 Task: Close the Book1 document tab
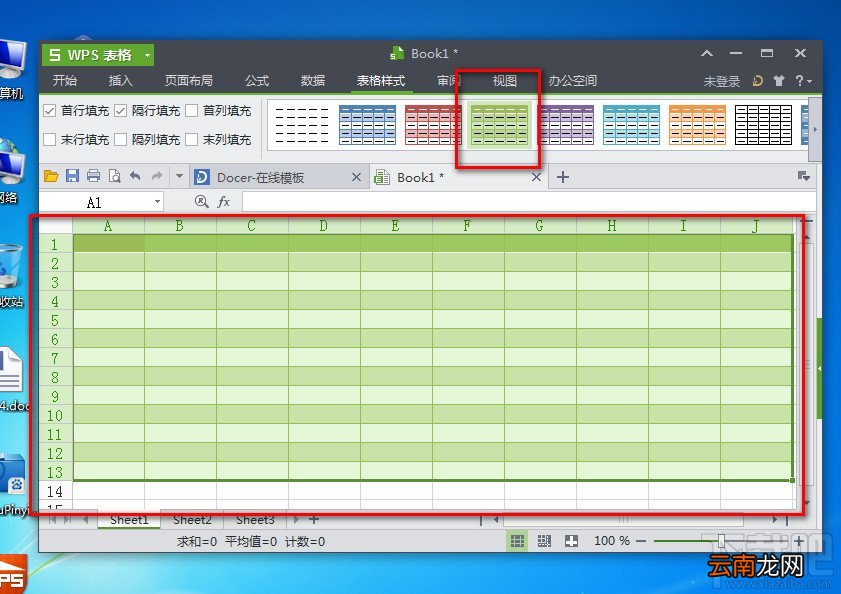coord(536,177)
